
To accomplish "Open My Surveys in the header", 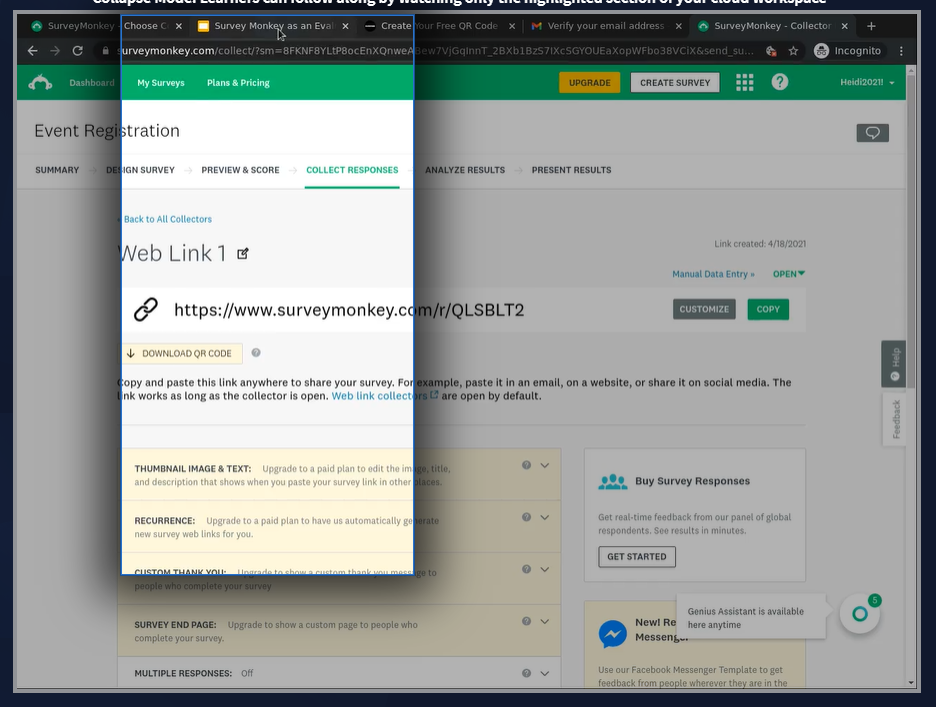I will [x=161, y=82].
